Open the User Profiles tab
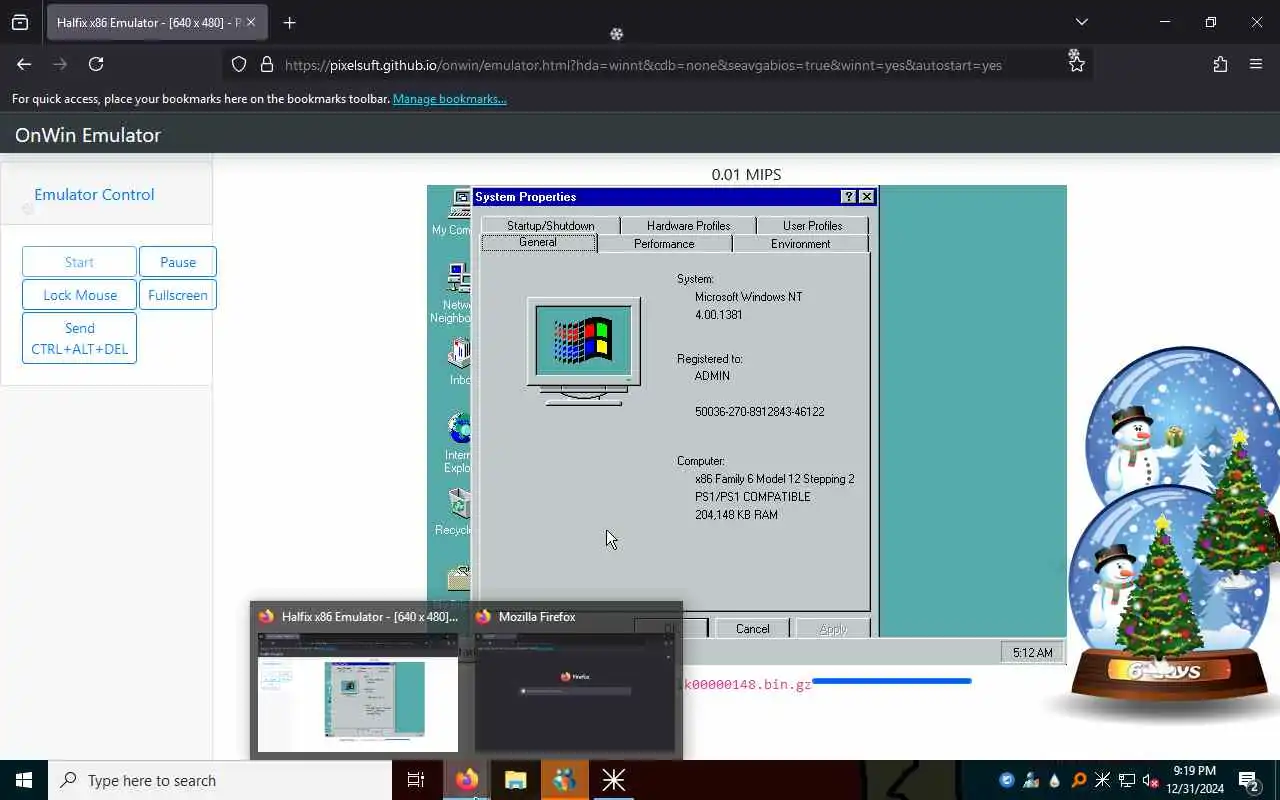Screen dimensions: 1280x800 pyautogui.click(x=812, y=226)
